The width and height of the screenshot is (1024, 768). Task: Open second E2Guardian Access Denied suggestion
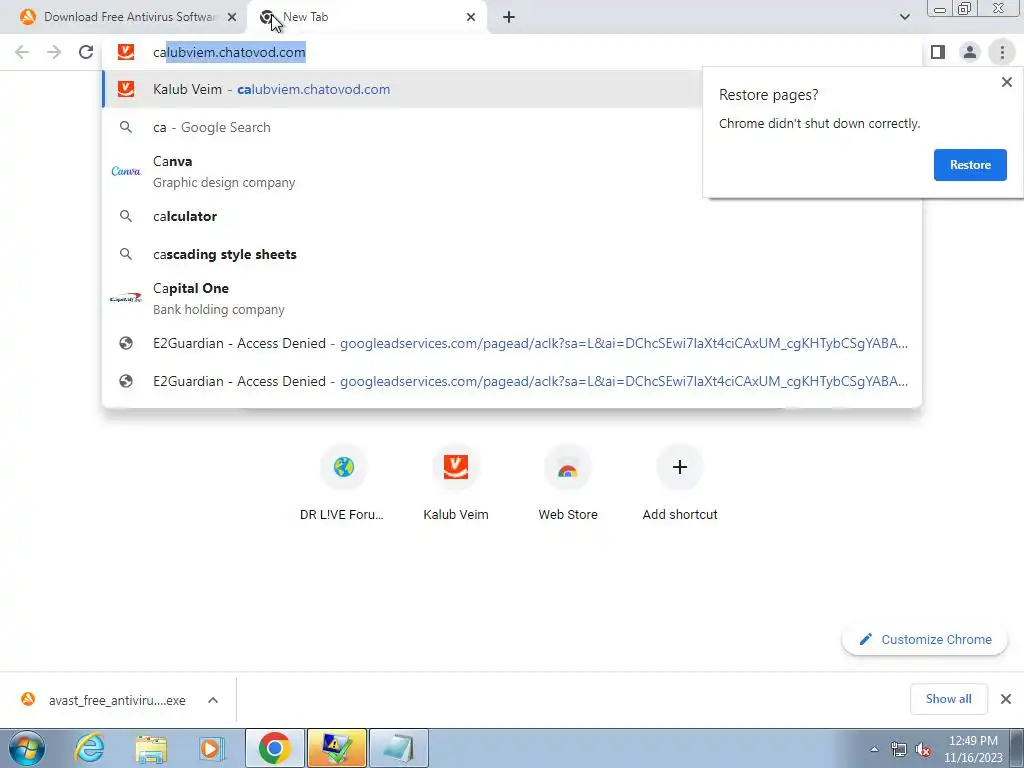(x=512, y=381)
